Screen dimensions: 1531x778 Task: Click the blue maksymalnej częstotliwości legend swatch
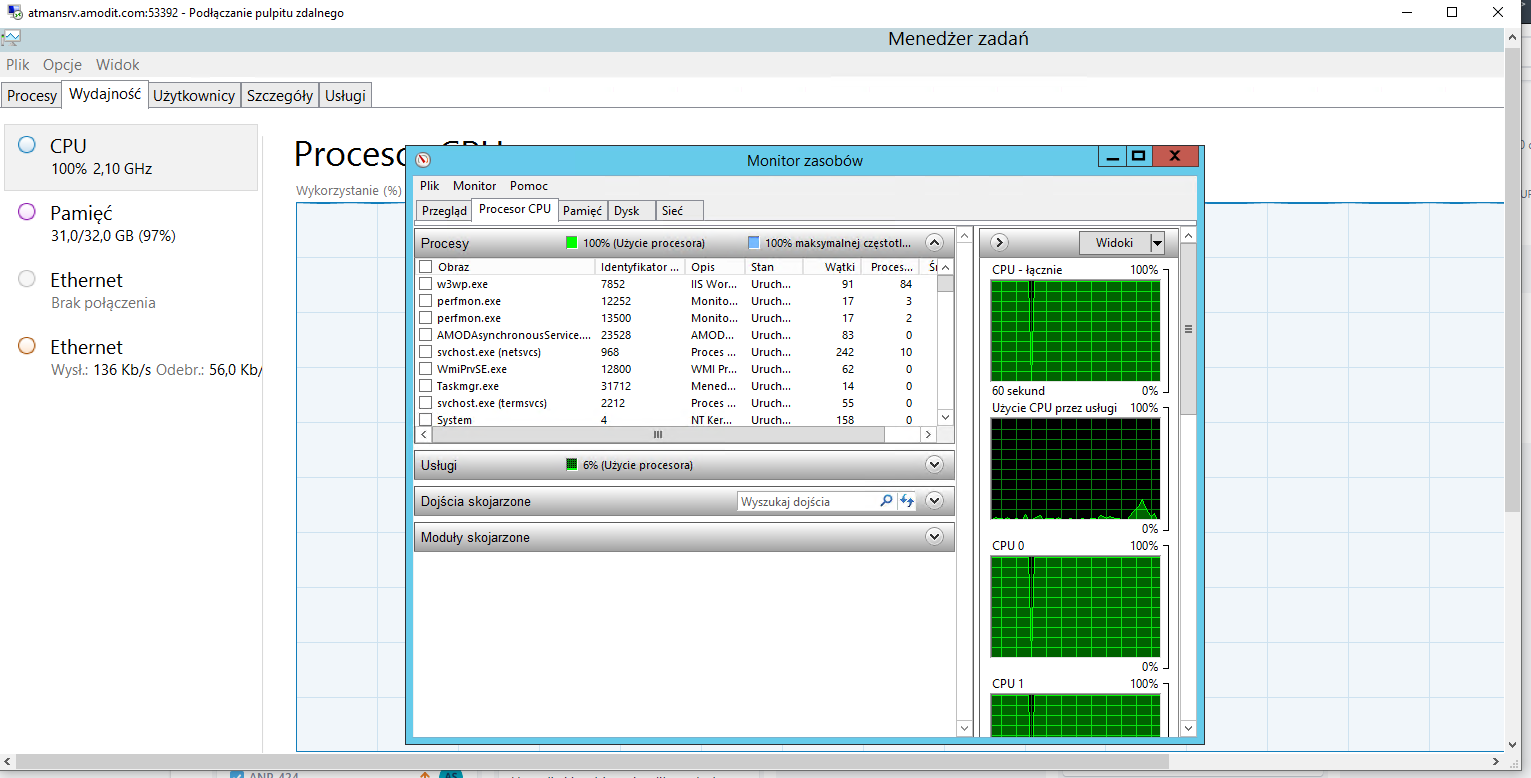754,242
